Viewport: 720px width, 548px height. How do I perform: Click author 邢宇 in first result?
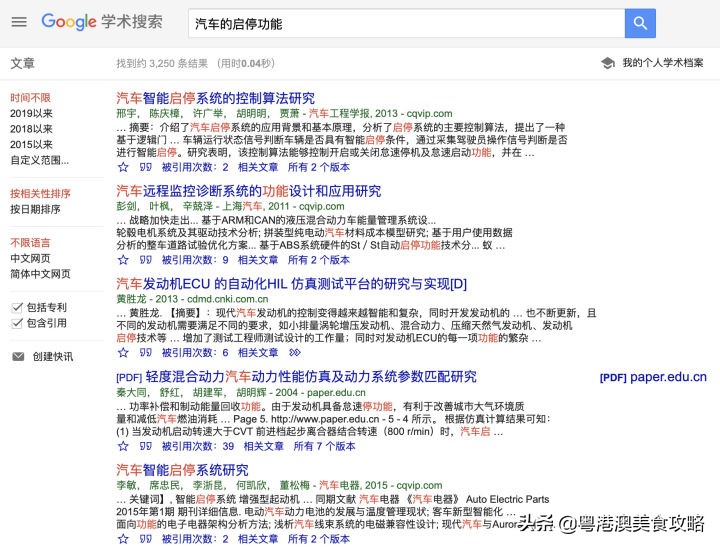click(x=126, y=113)
